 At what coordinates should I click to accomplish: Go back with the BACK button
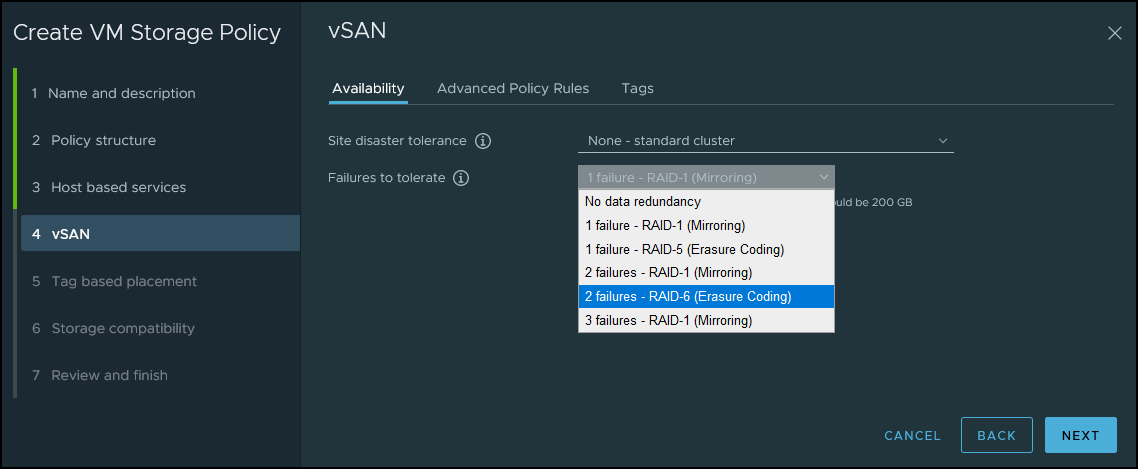pyautogui.click(x=996, y=435)
